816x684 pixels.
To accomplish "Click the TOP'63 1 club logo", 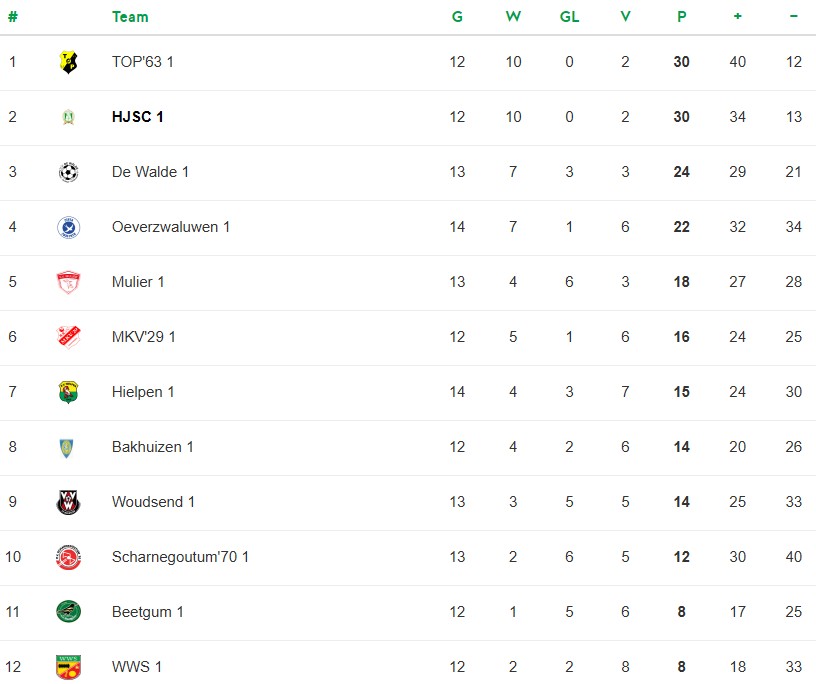I will tap(68, 62).
